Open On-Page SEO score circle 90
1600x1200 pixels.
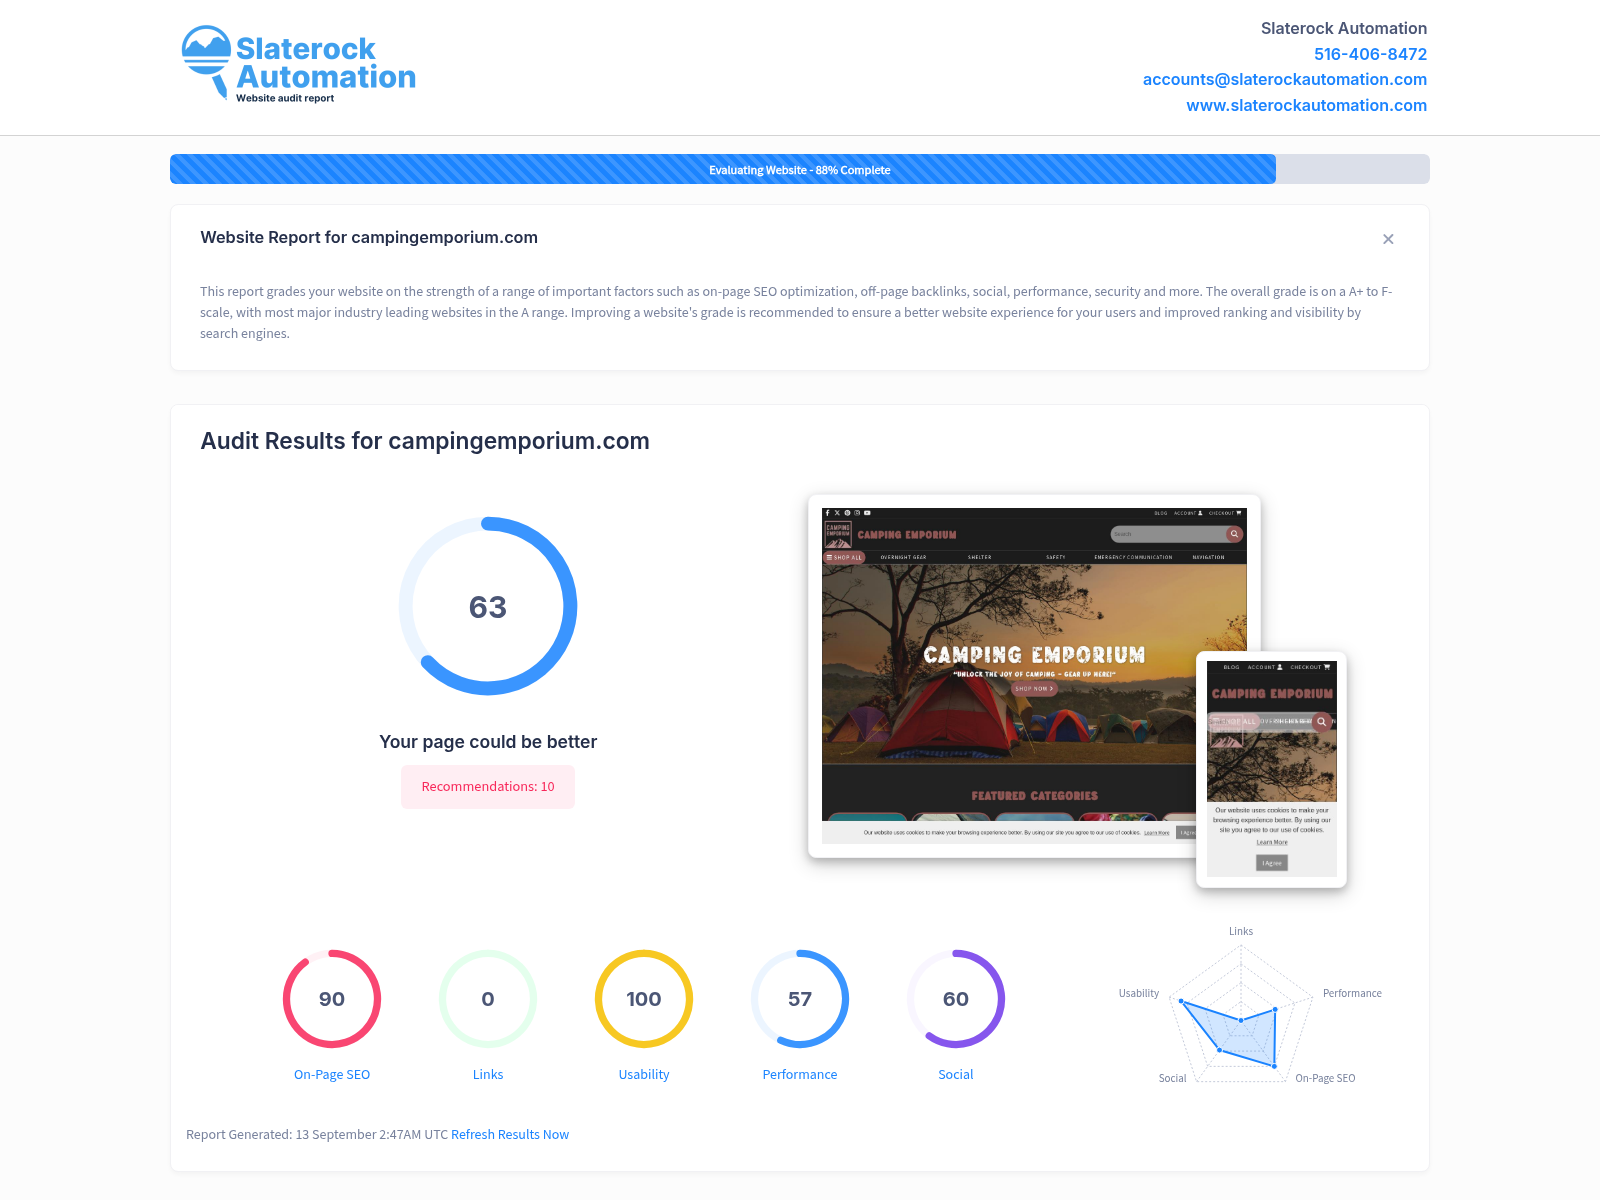pyautogui.click(x=332, y=999)
